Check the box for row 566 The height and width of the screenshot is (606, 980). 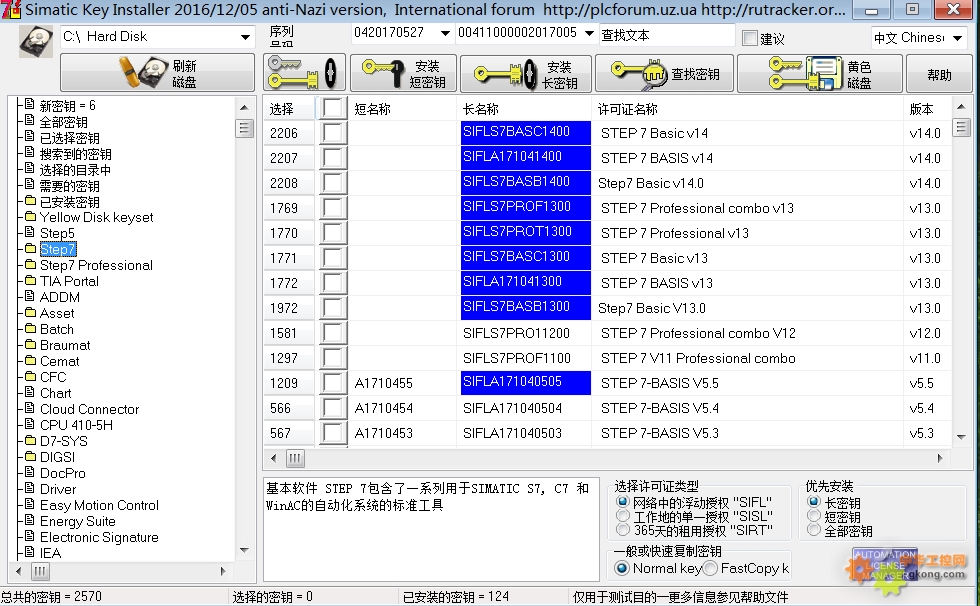coord(333,407)
